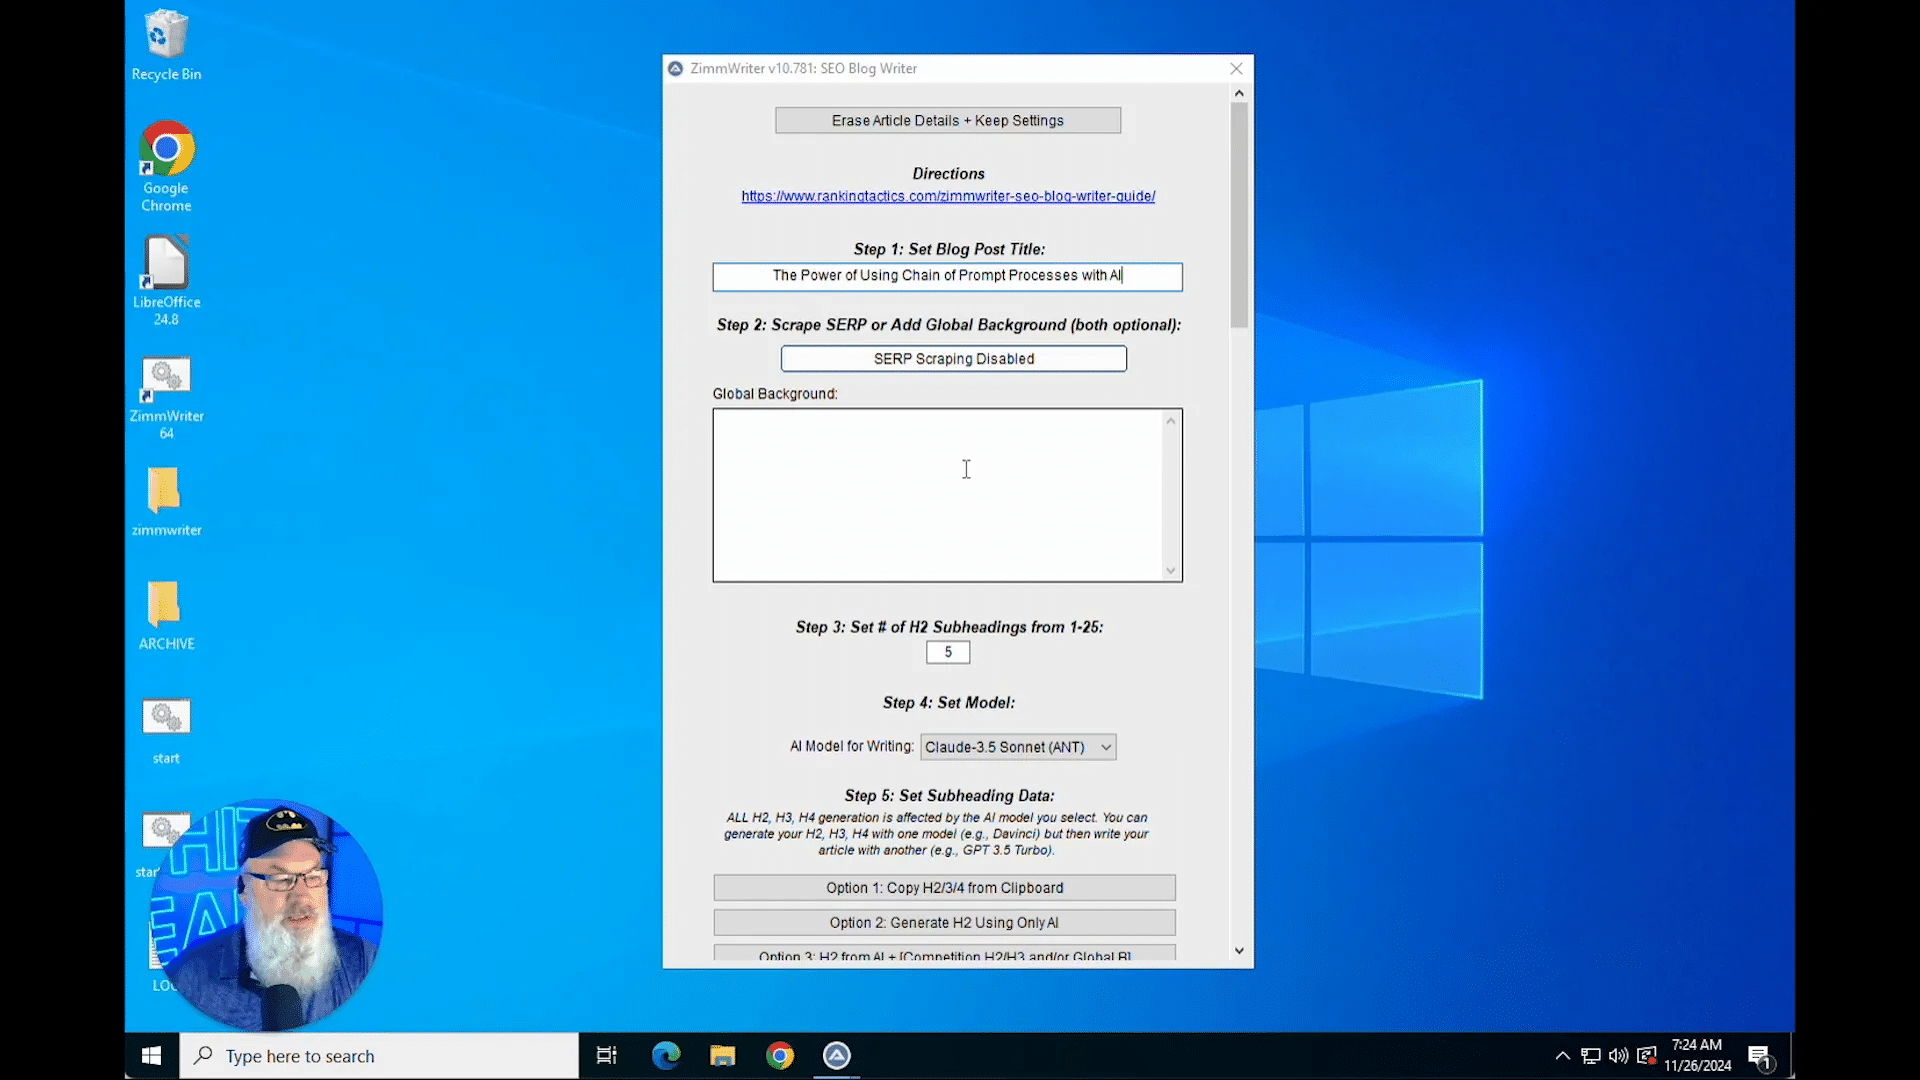This screenshot has height=1080, width=1920.
Task: Launch the ZimmWriter 64 desktop shortcut
Action: (x=166, y=396)
